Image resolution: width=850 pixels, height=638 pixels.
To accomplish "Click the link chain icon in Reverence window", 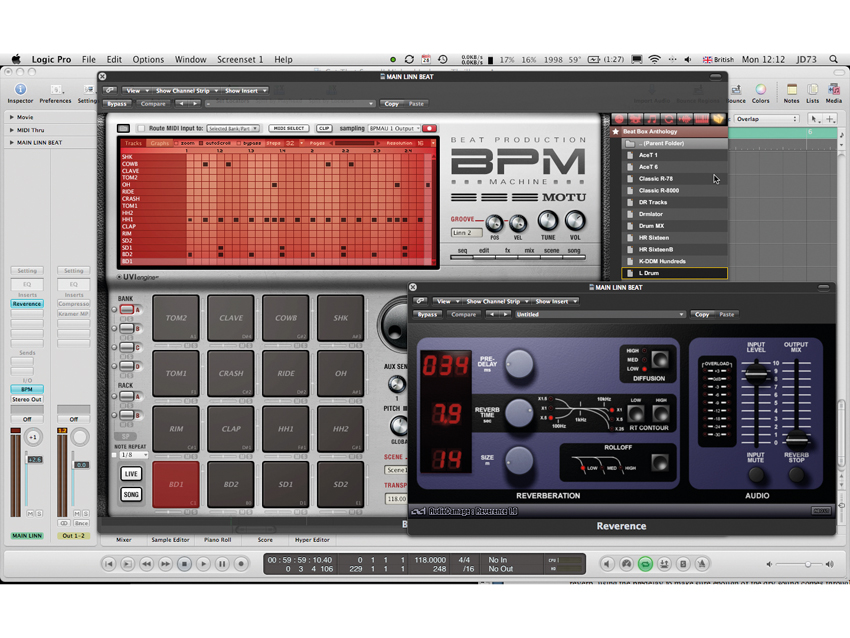I will 421,301.
